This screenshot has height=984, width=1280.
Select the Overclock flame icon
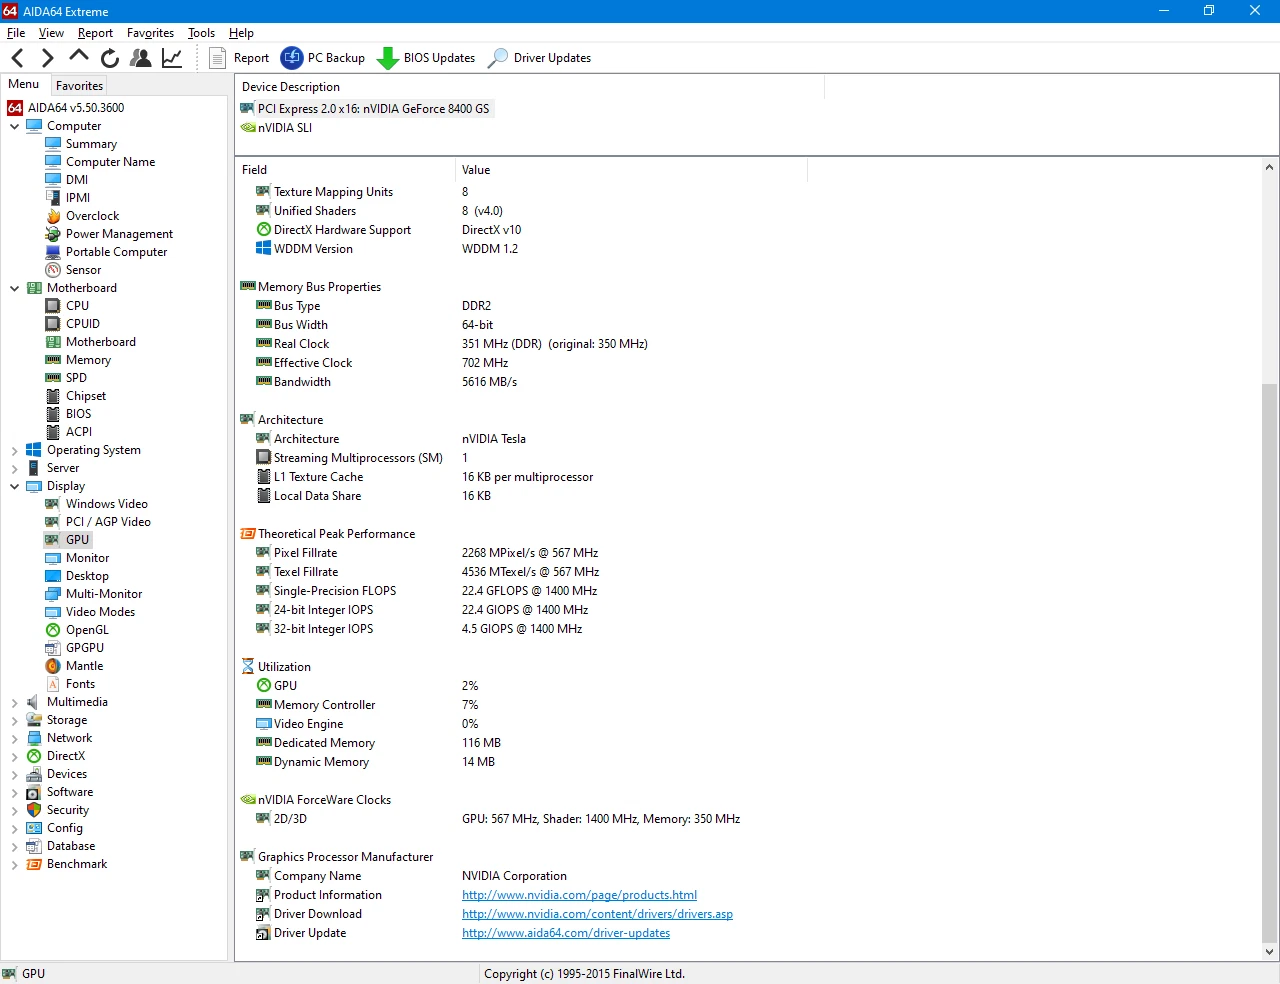pyautogui.click(x=53, y=216)
